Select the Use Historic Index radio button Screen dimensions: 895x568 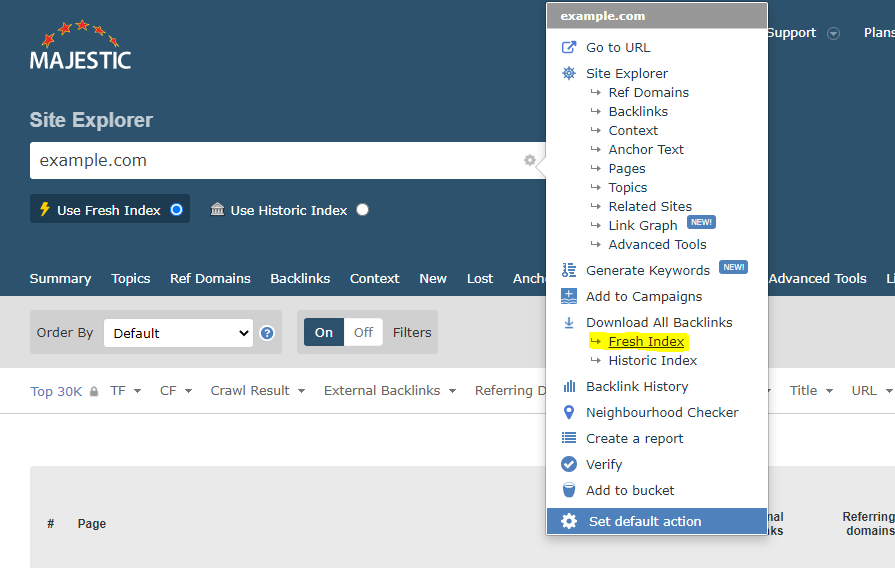(x=362, y=210)
